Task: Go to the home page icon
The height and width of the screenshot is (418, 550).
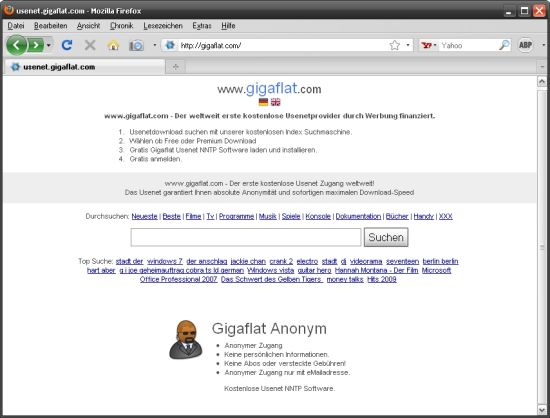Action: pos(113,45)
